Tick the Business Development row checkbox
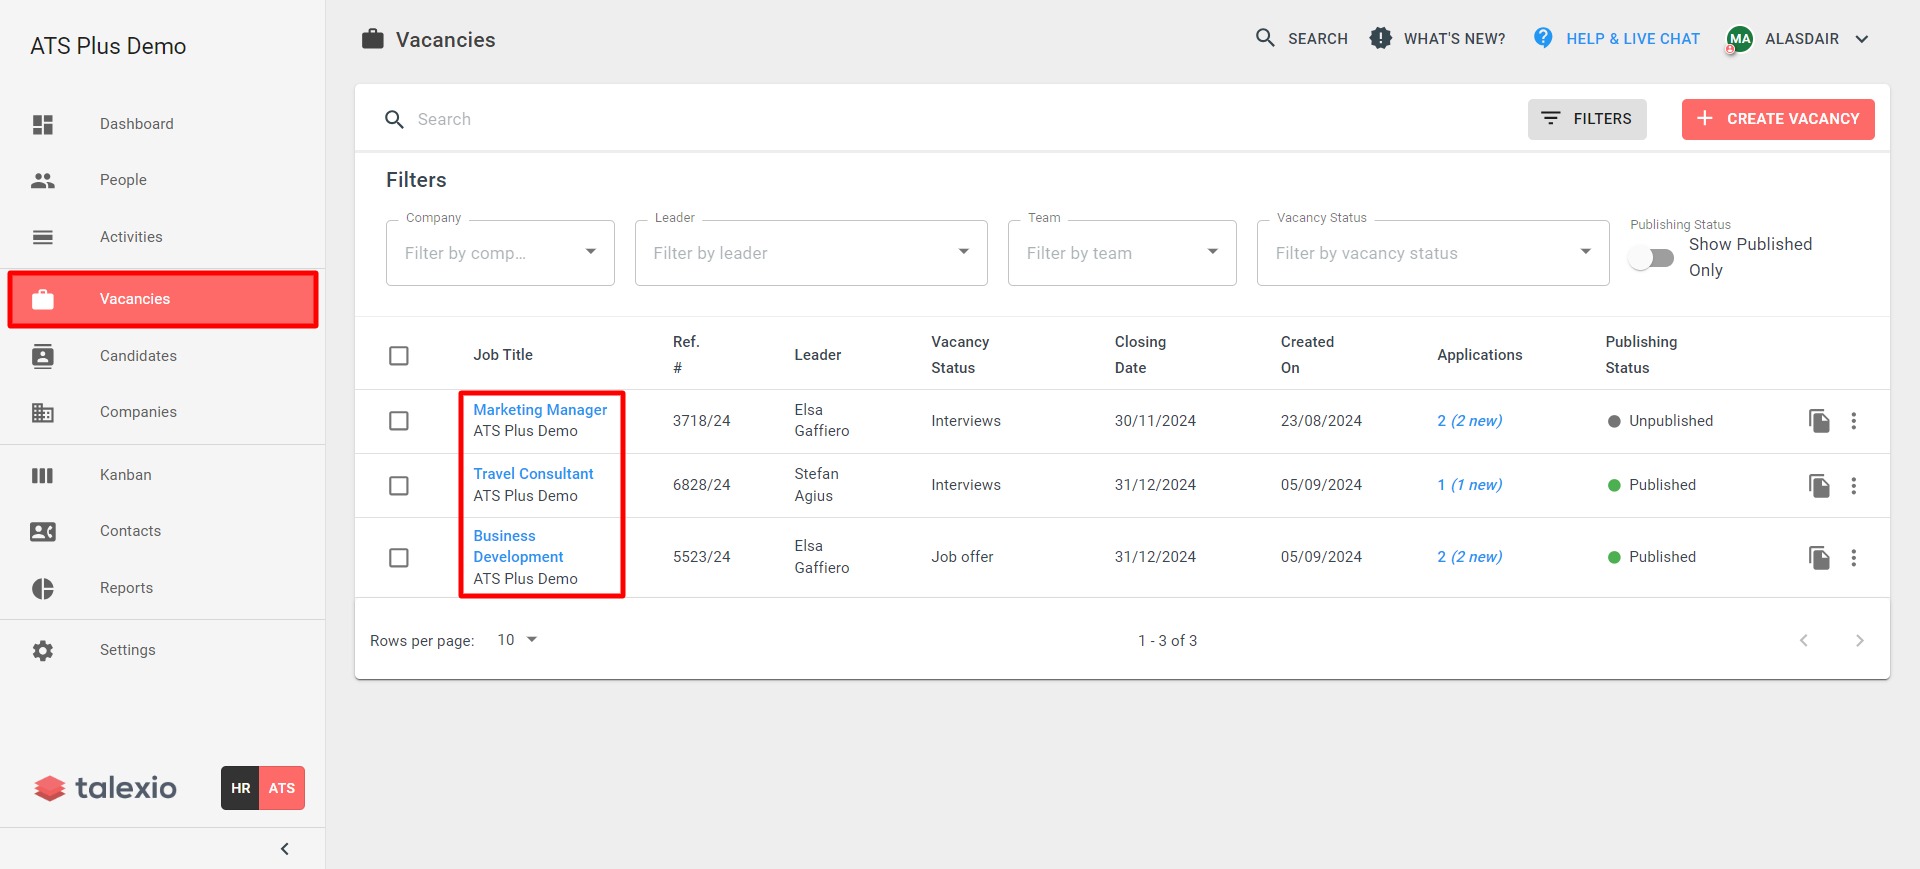 398,557
